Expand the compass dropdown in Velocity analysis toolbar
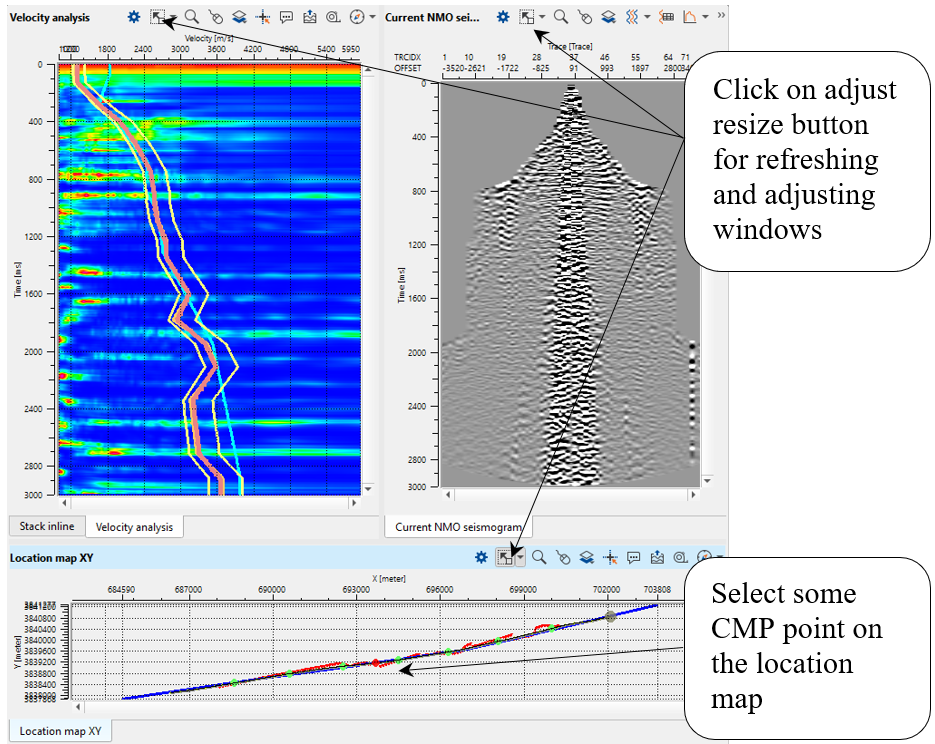Screen dimensions: 935x744 [x=372, y=17]
